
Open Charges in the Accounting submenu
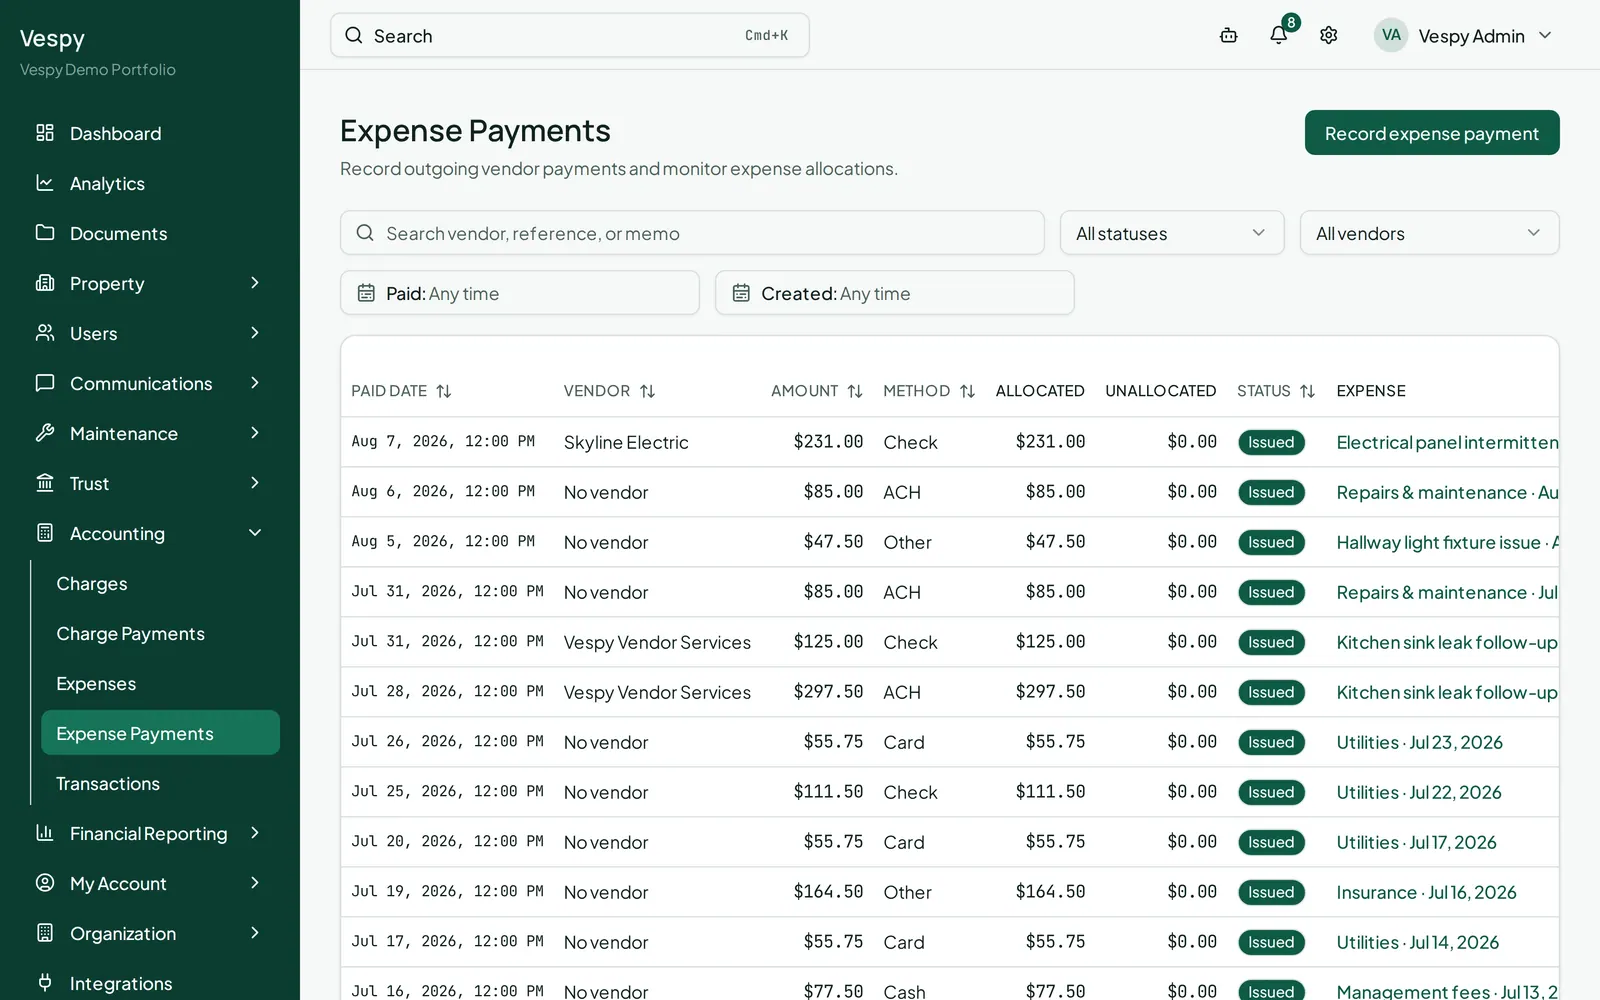(160, 583)
